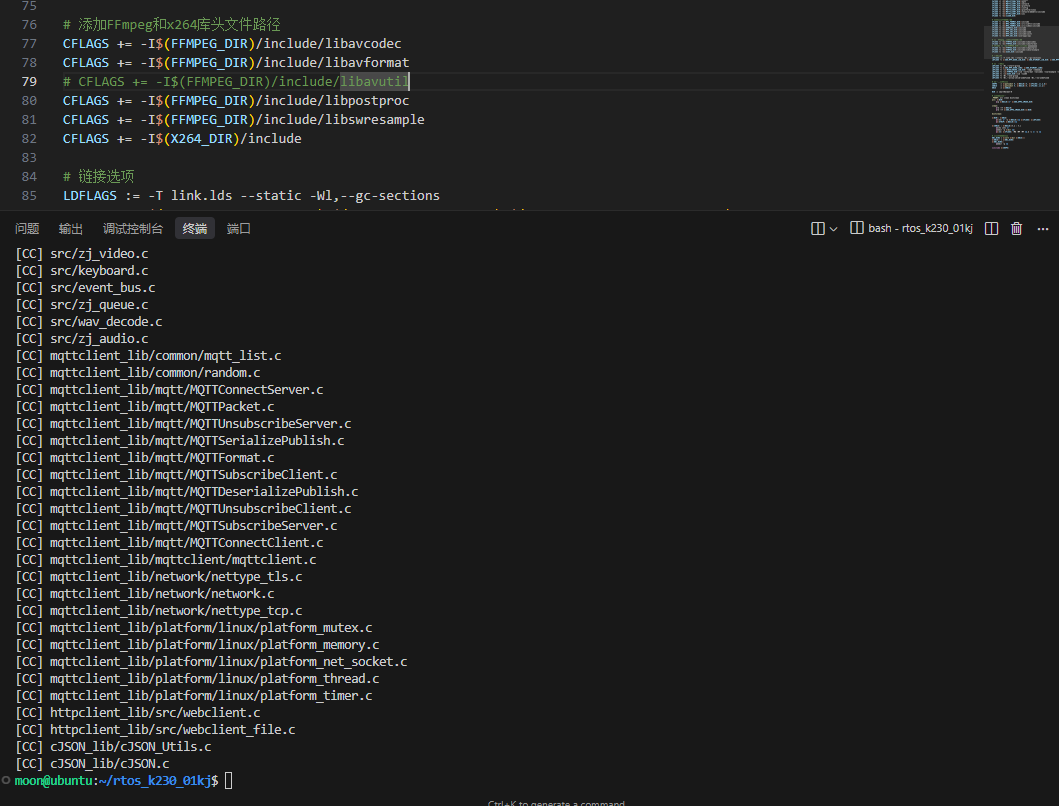Click terminal line 'MQTTConnectClient.c'
The width and height of the screenshot is (1059, 806).
tap(169, 543)
